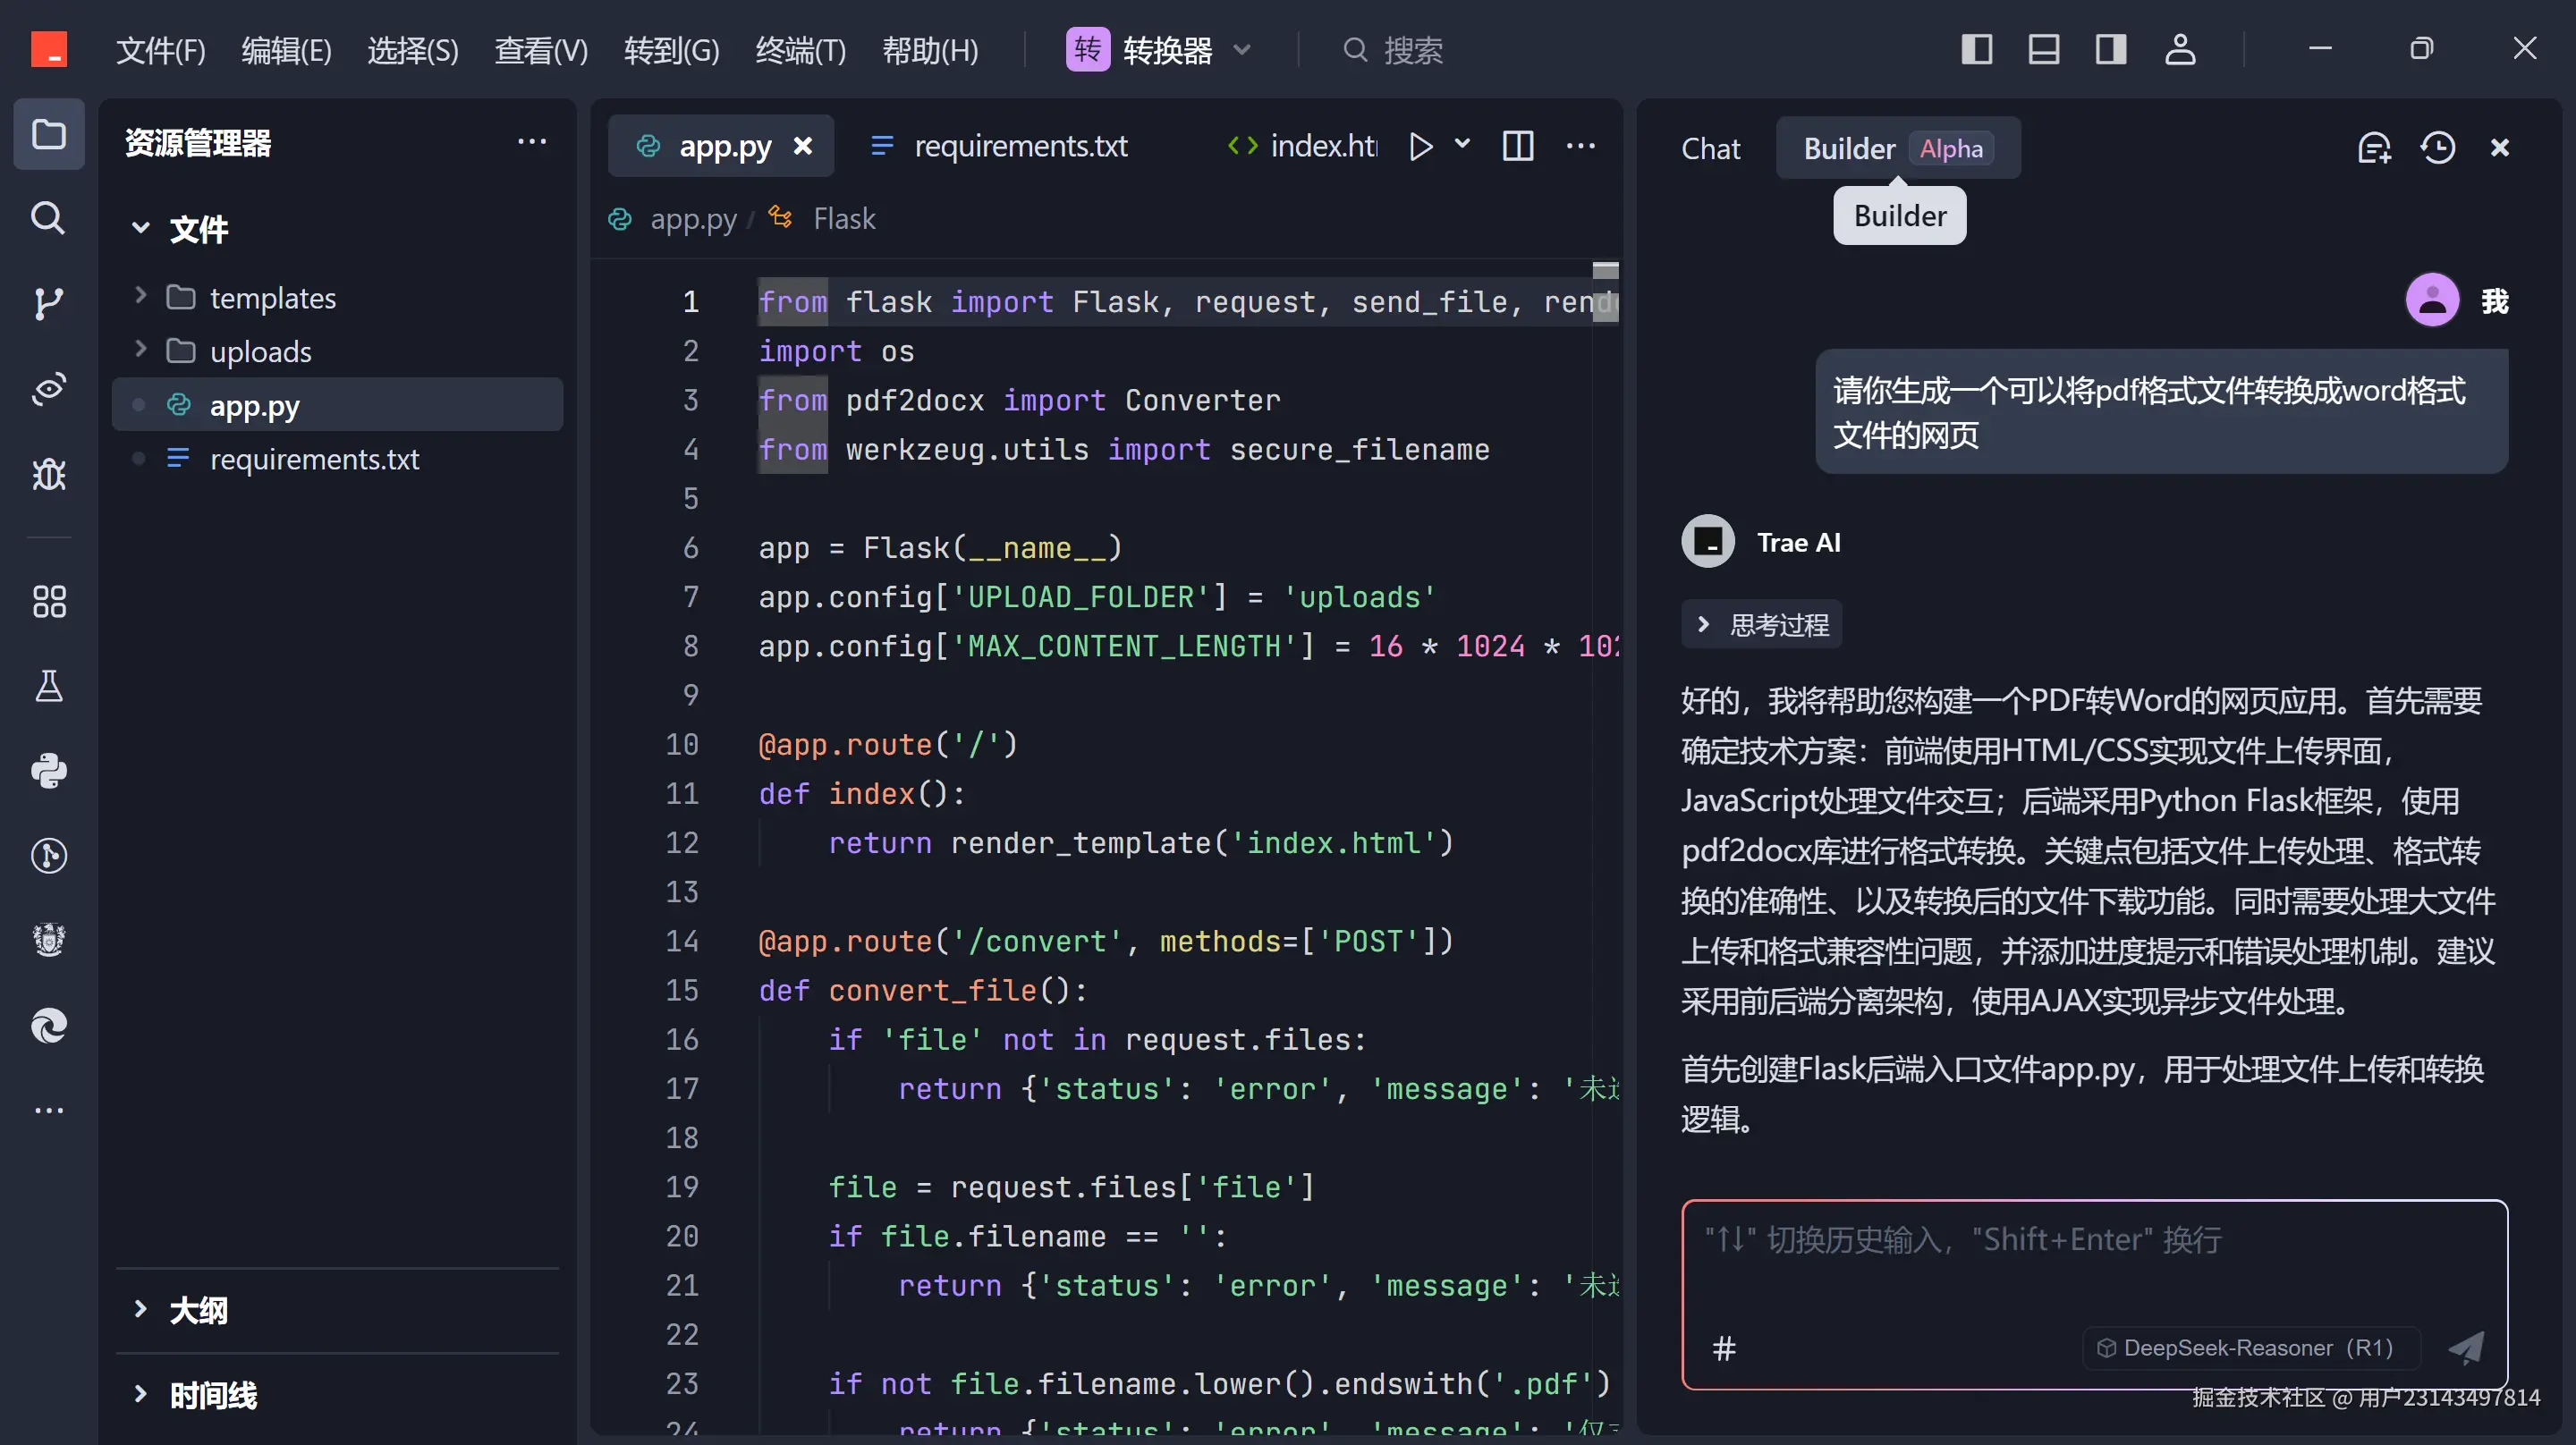
Task: Start a new chat session
Action: (x=2374, y=148)
